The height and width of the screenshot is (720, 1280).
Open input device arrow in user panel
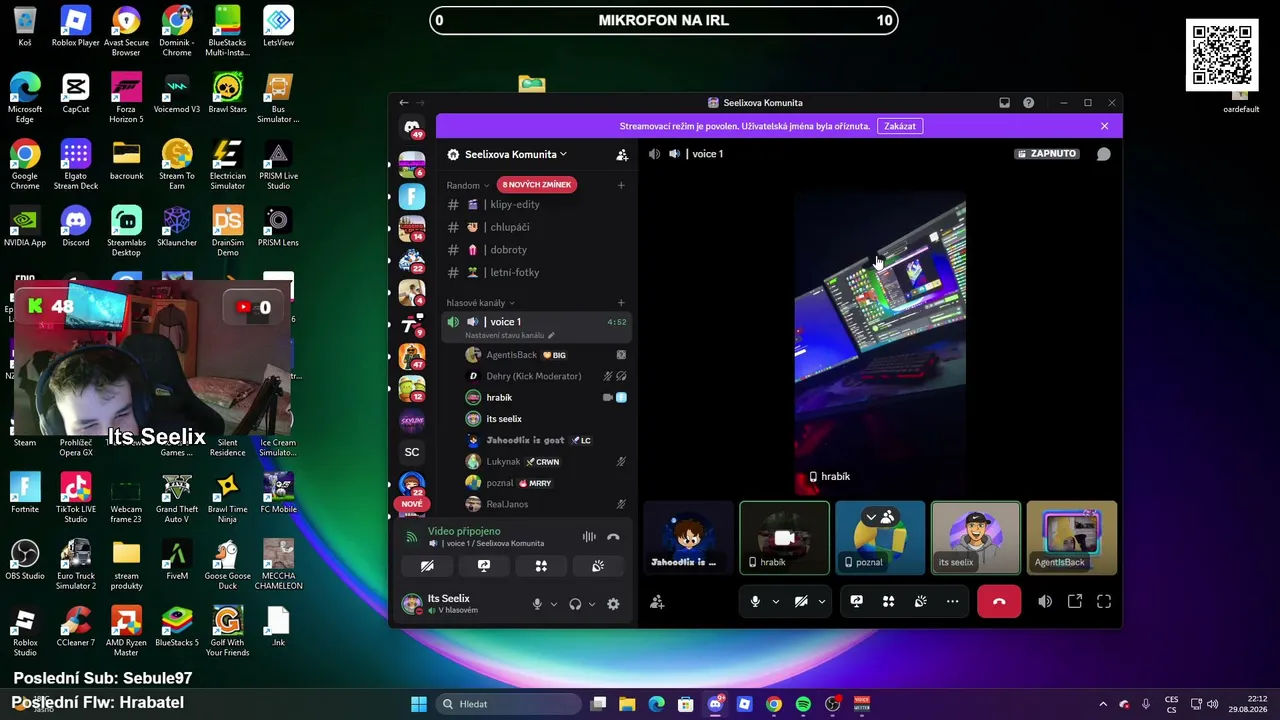[553, 604]
